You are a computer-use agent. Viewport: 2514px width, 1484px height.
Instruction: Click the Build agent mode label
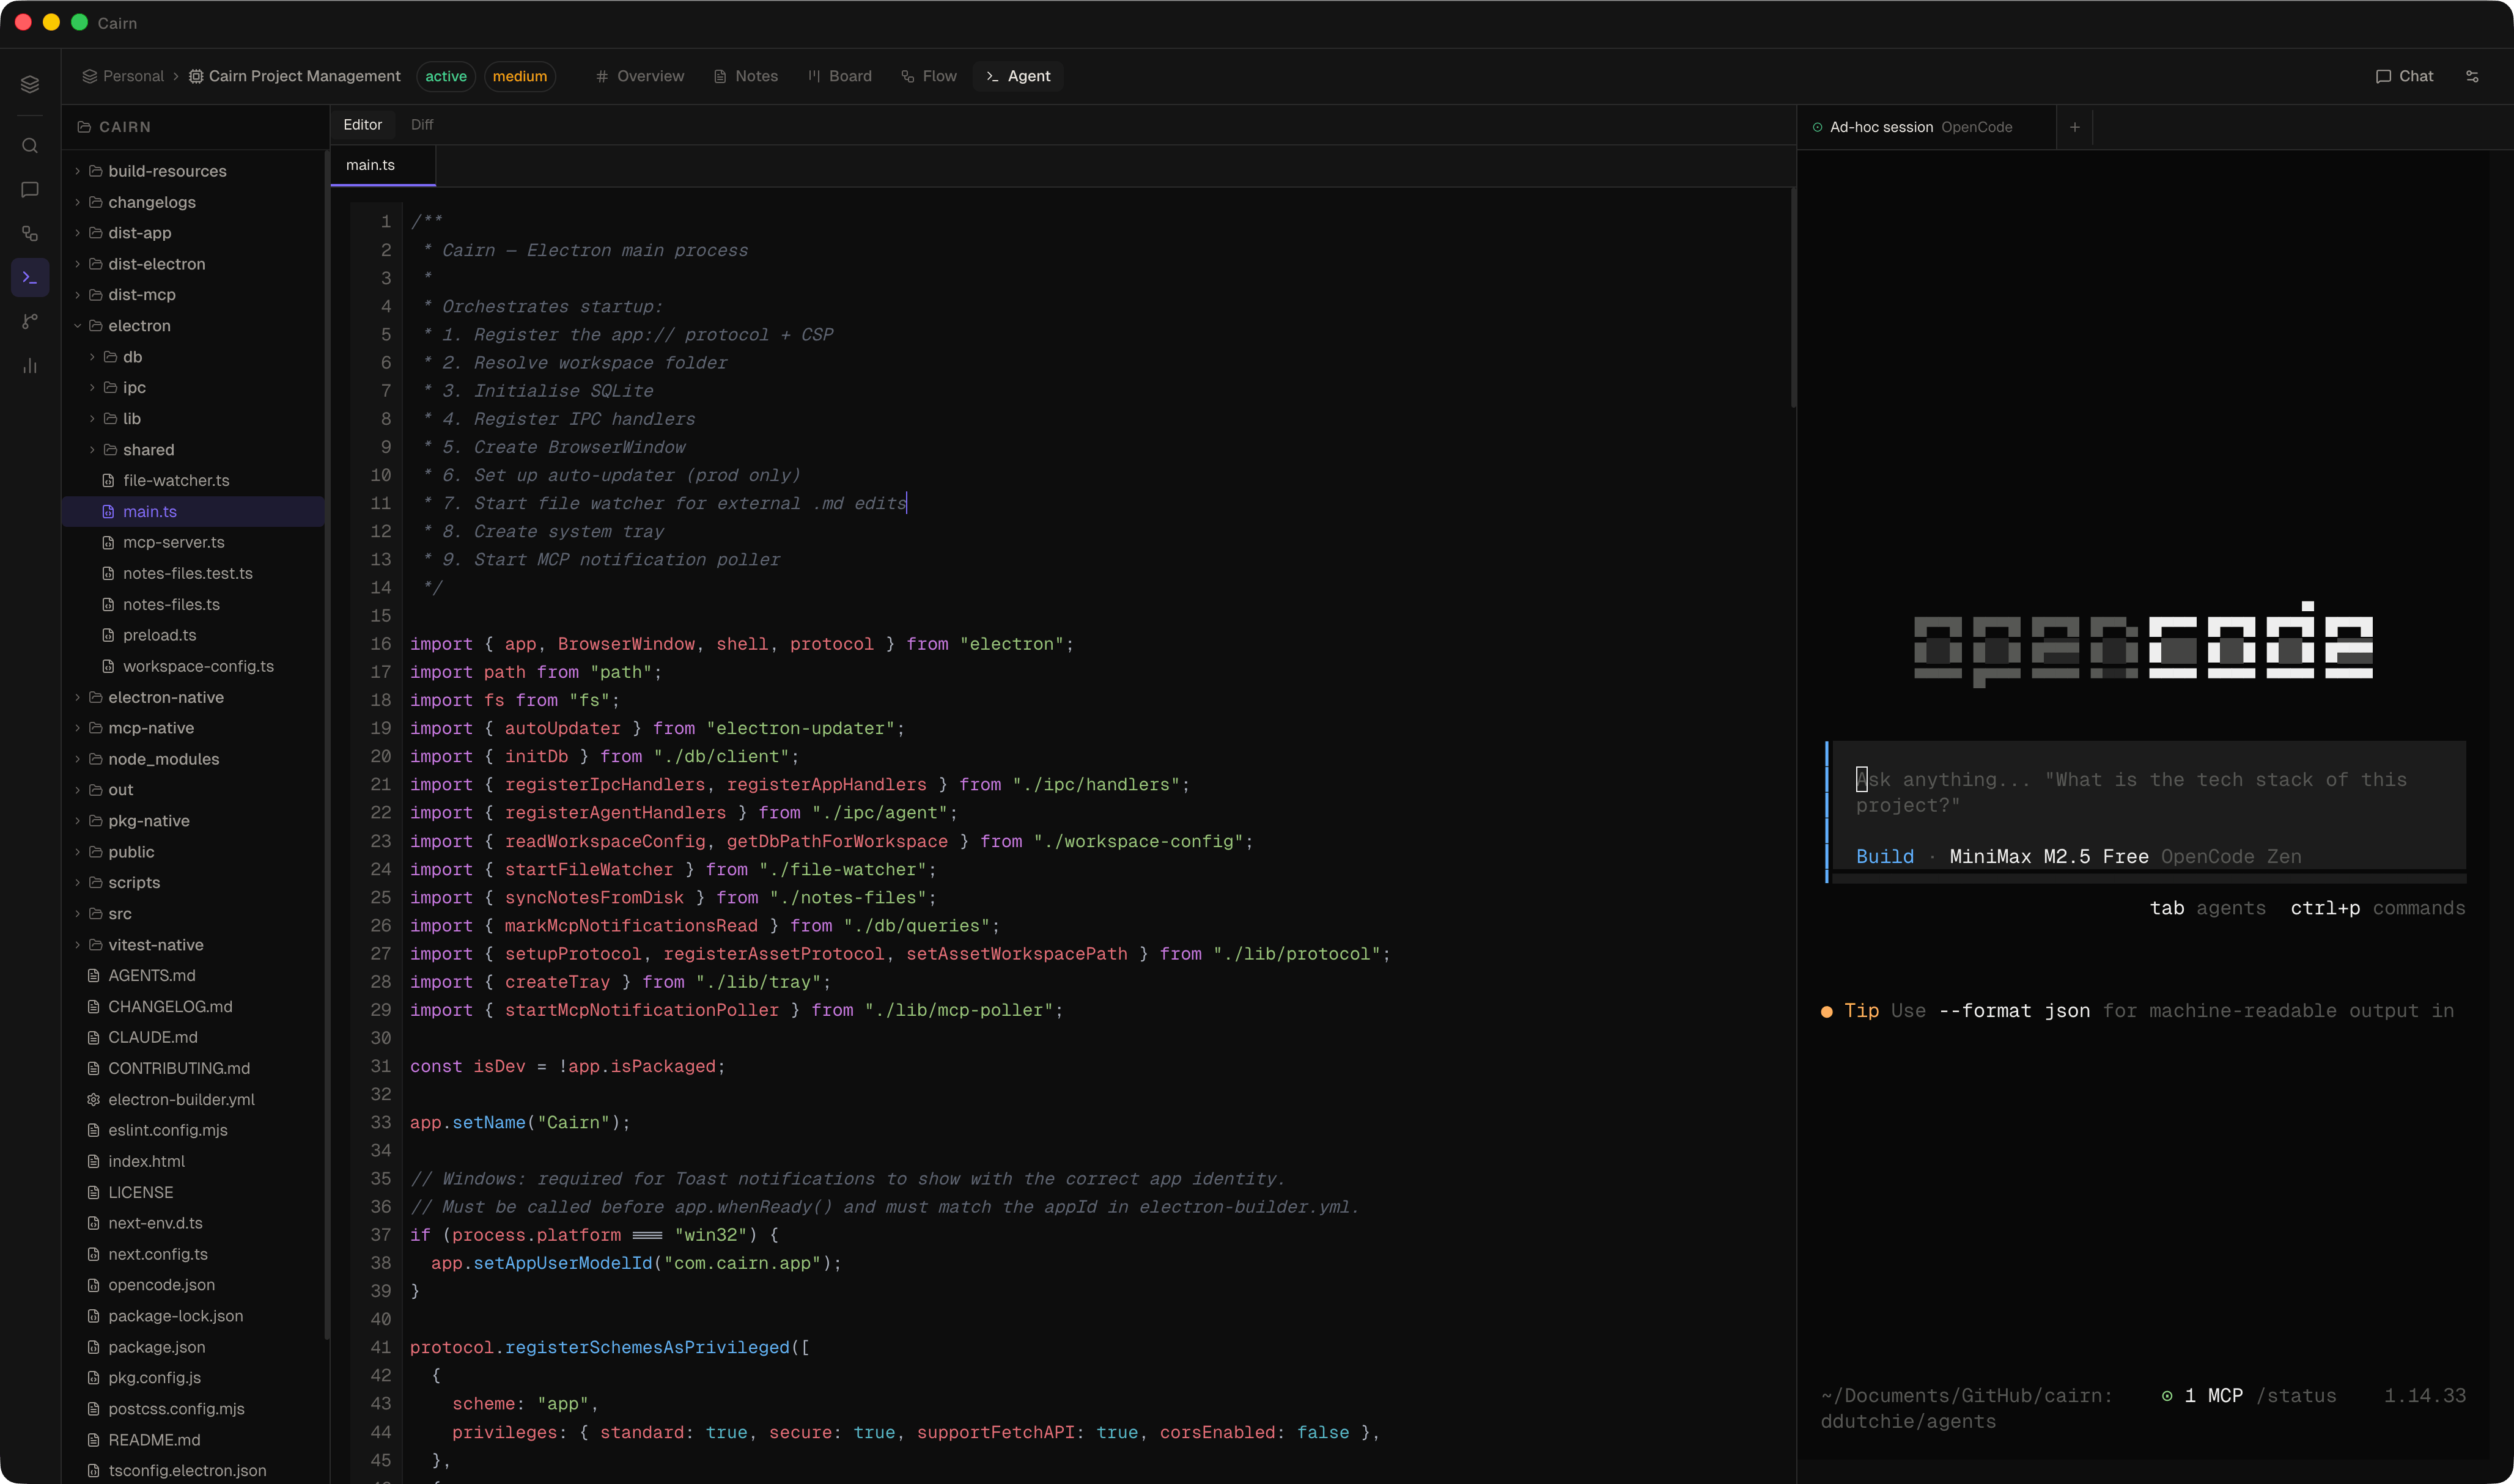[1885, 856]
